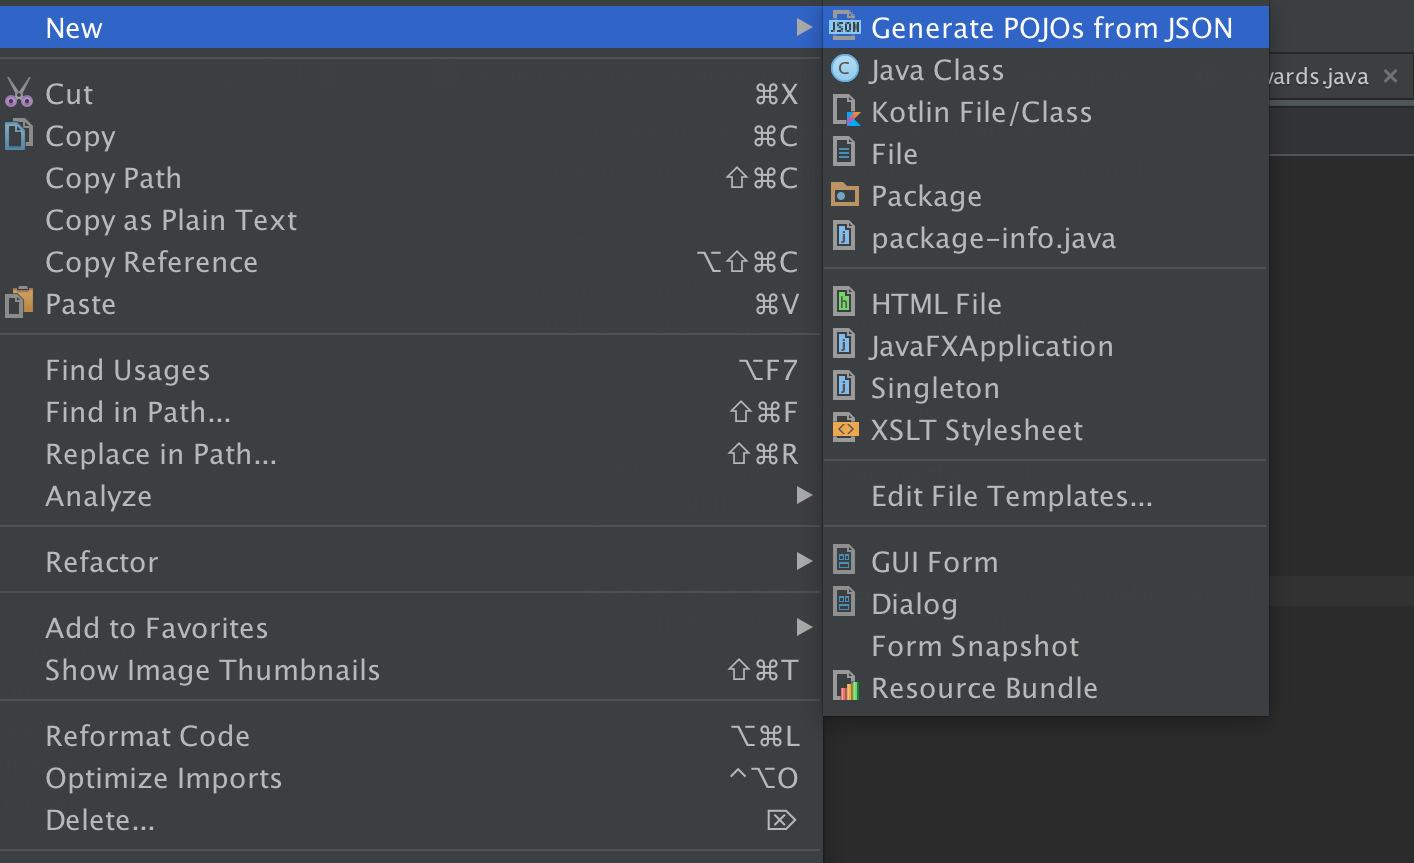
Task: Open Edit File Templates...
Action: [x=1012, y=496]
